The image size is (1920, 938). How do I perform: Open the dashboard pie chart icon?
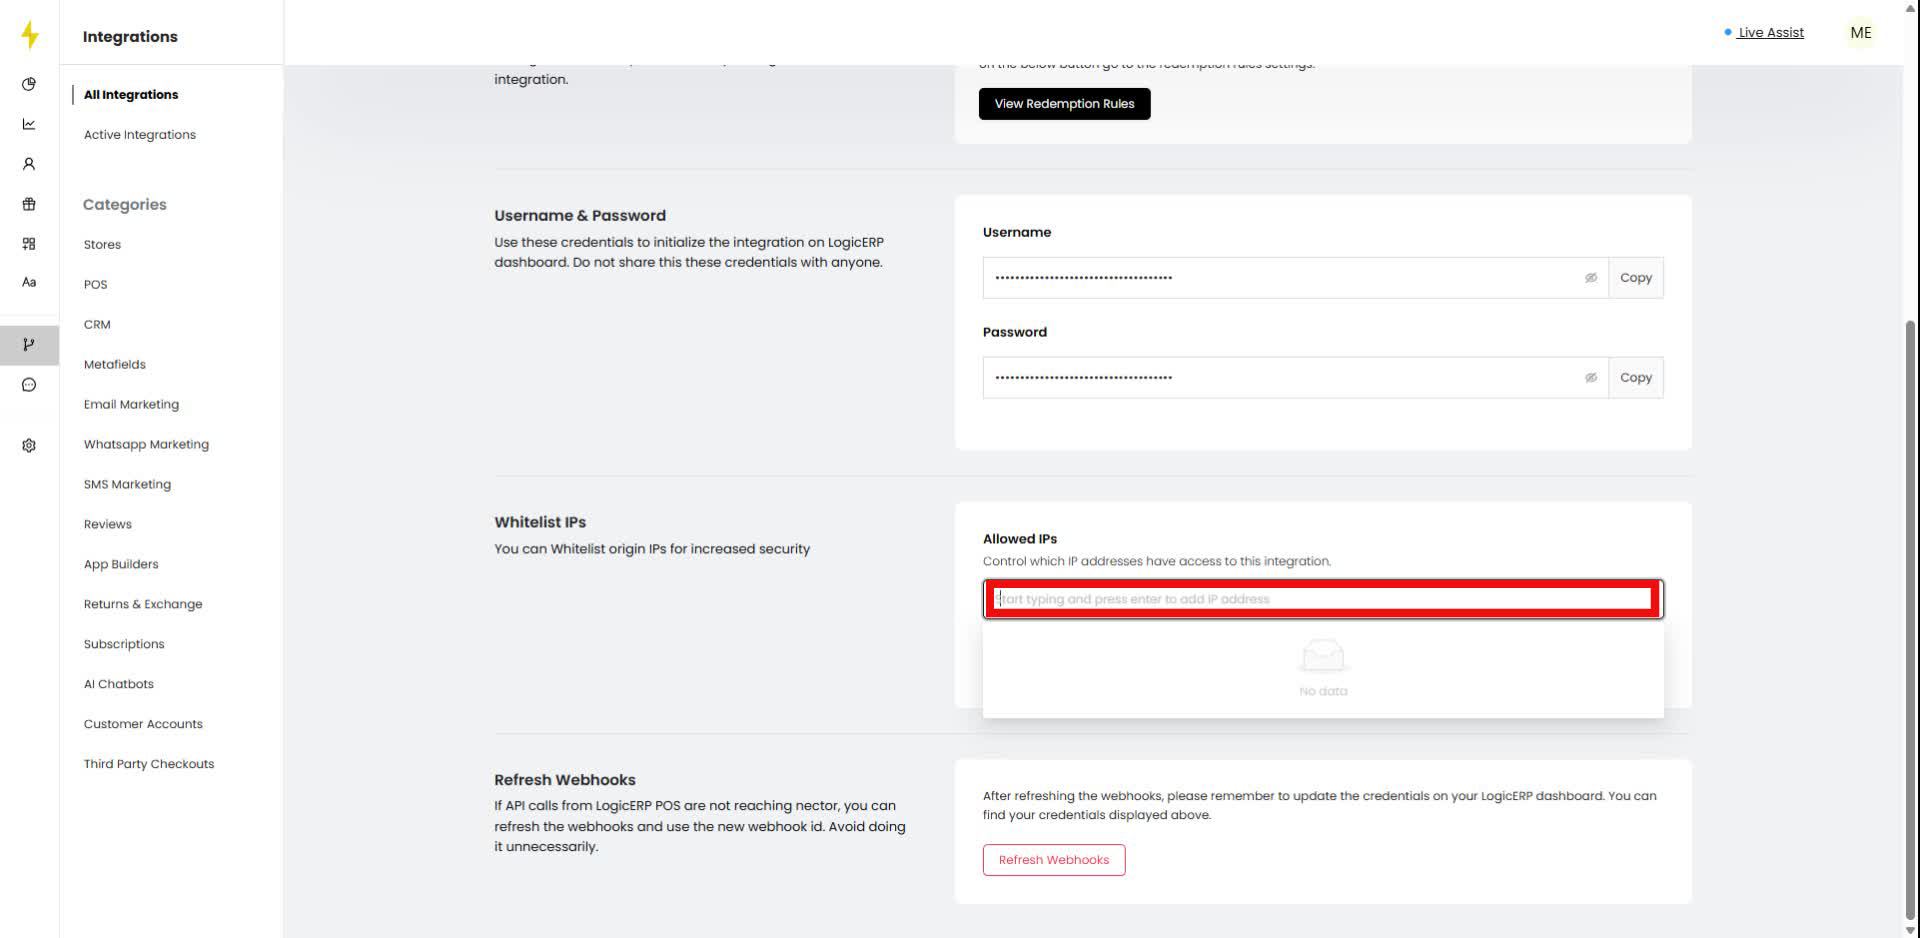pyautogui.click(x=29, y=84)
